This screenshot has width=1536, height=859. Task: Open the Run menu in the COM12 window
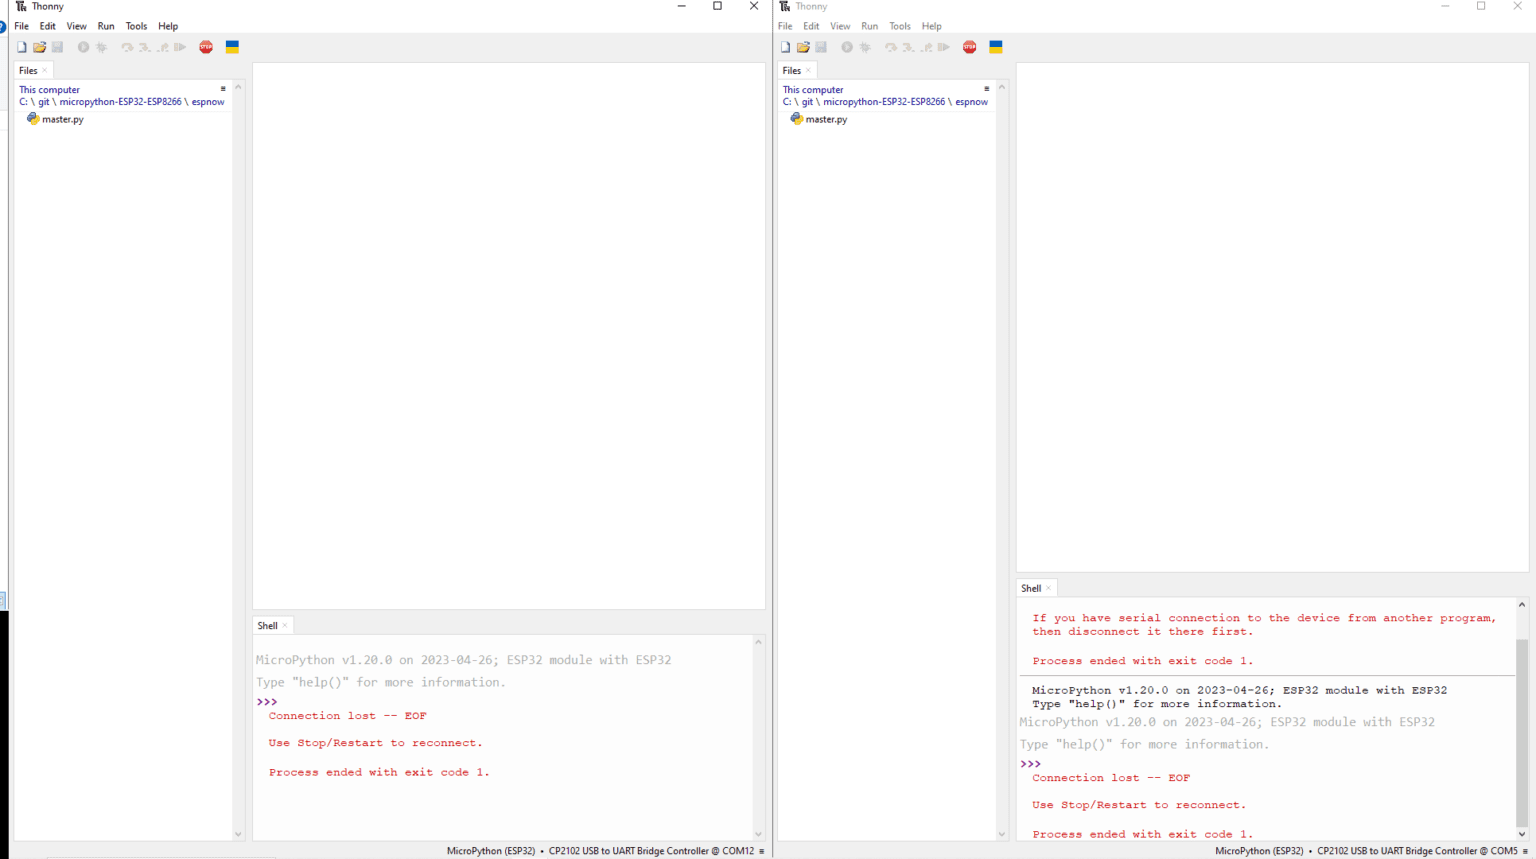106,26
